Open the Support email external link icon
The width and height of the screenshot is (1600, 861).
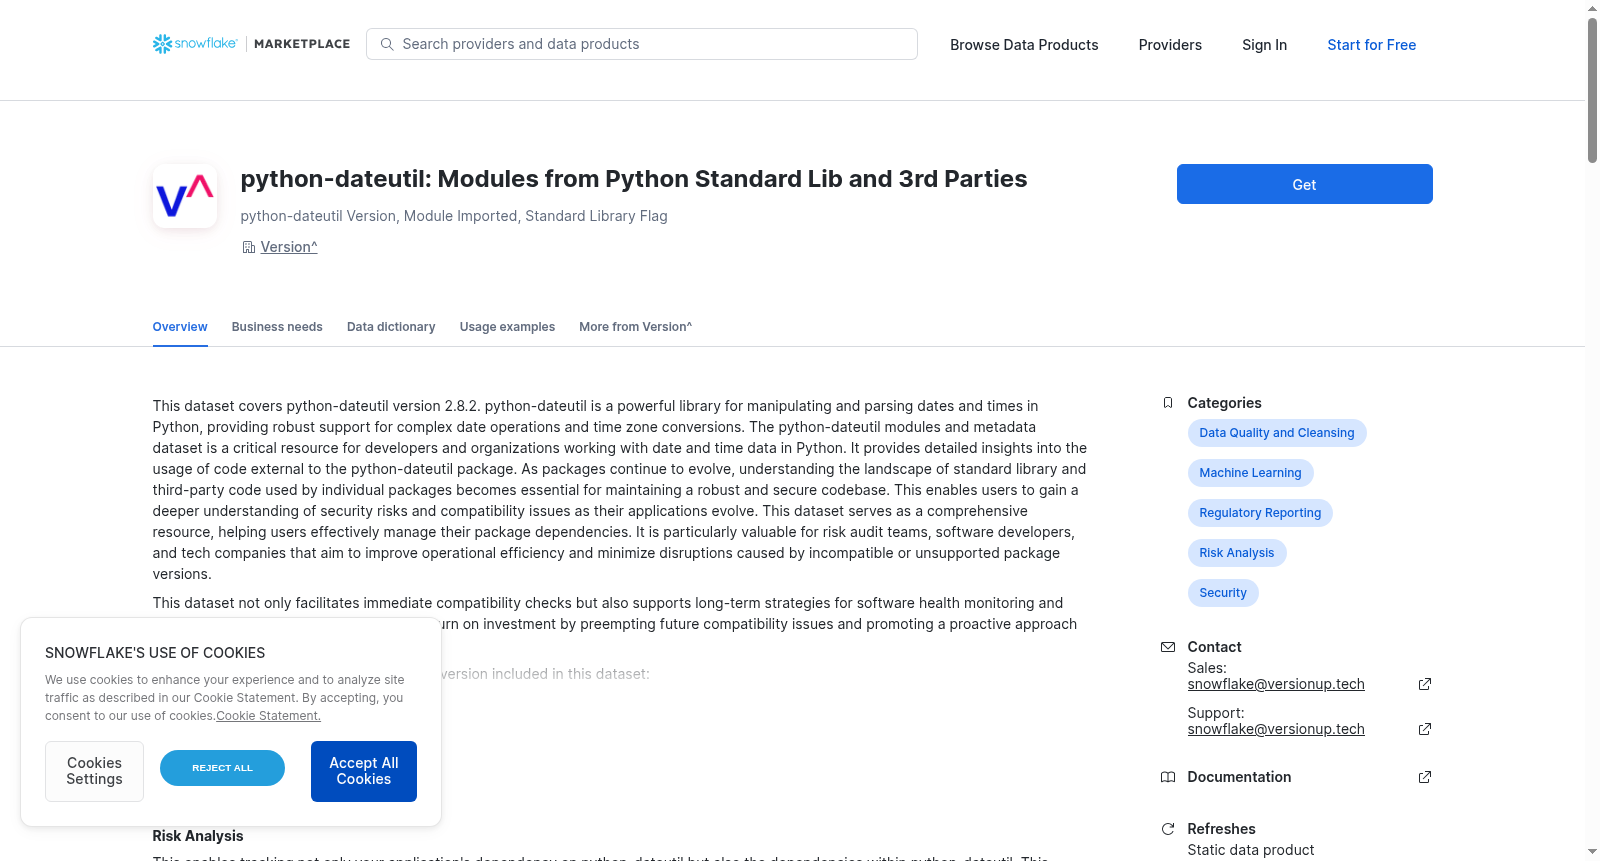tap(1425, 729)
